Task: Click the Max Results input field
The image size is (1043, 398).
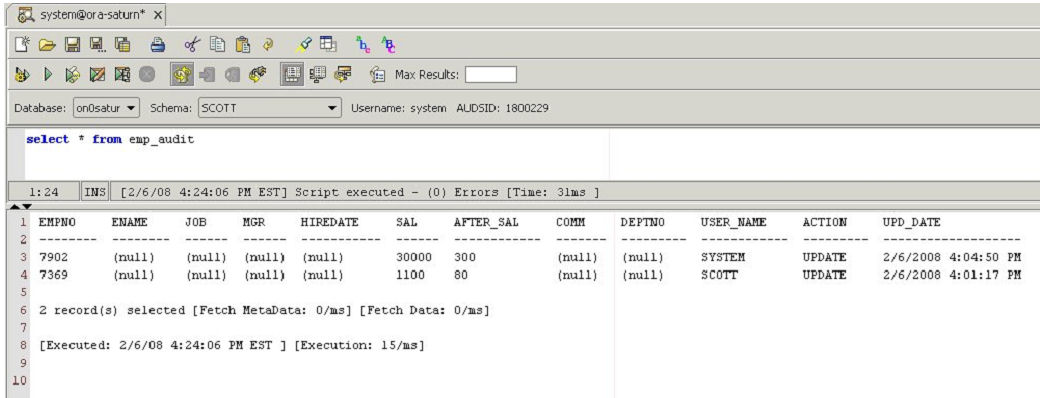Action: tap(491, 75)
